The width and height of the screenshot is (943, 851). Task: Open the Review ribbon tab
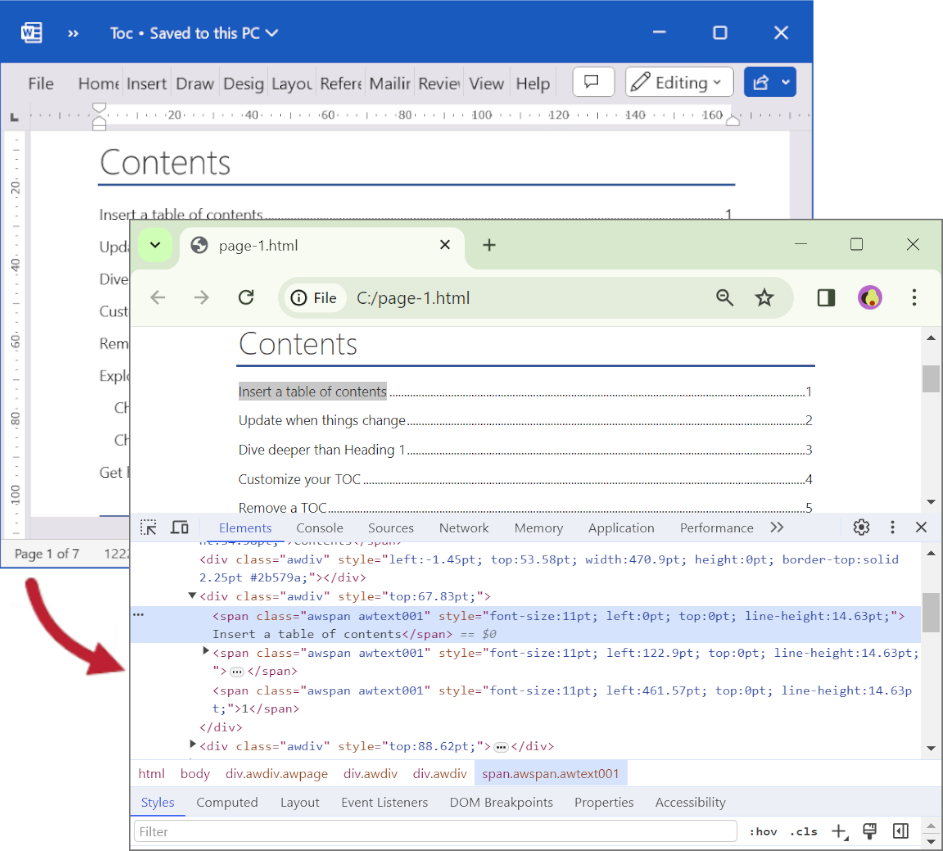[439, 84]
